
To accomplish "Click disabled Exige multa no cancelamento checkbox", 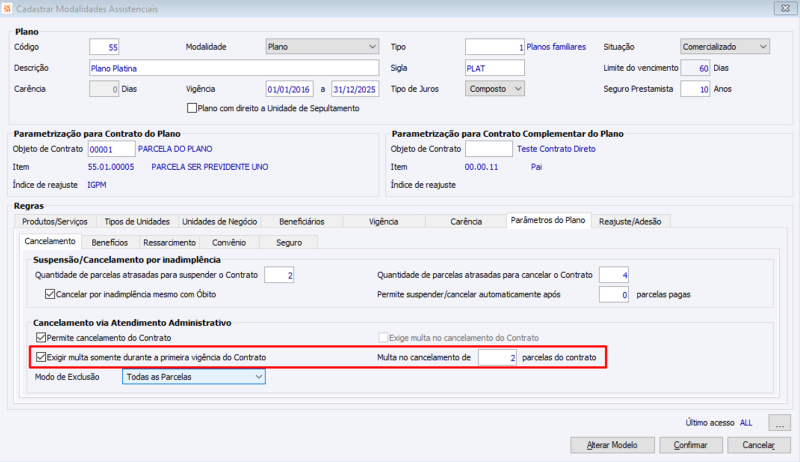I will (x=383, y=338).
